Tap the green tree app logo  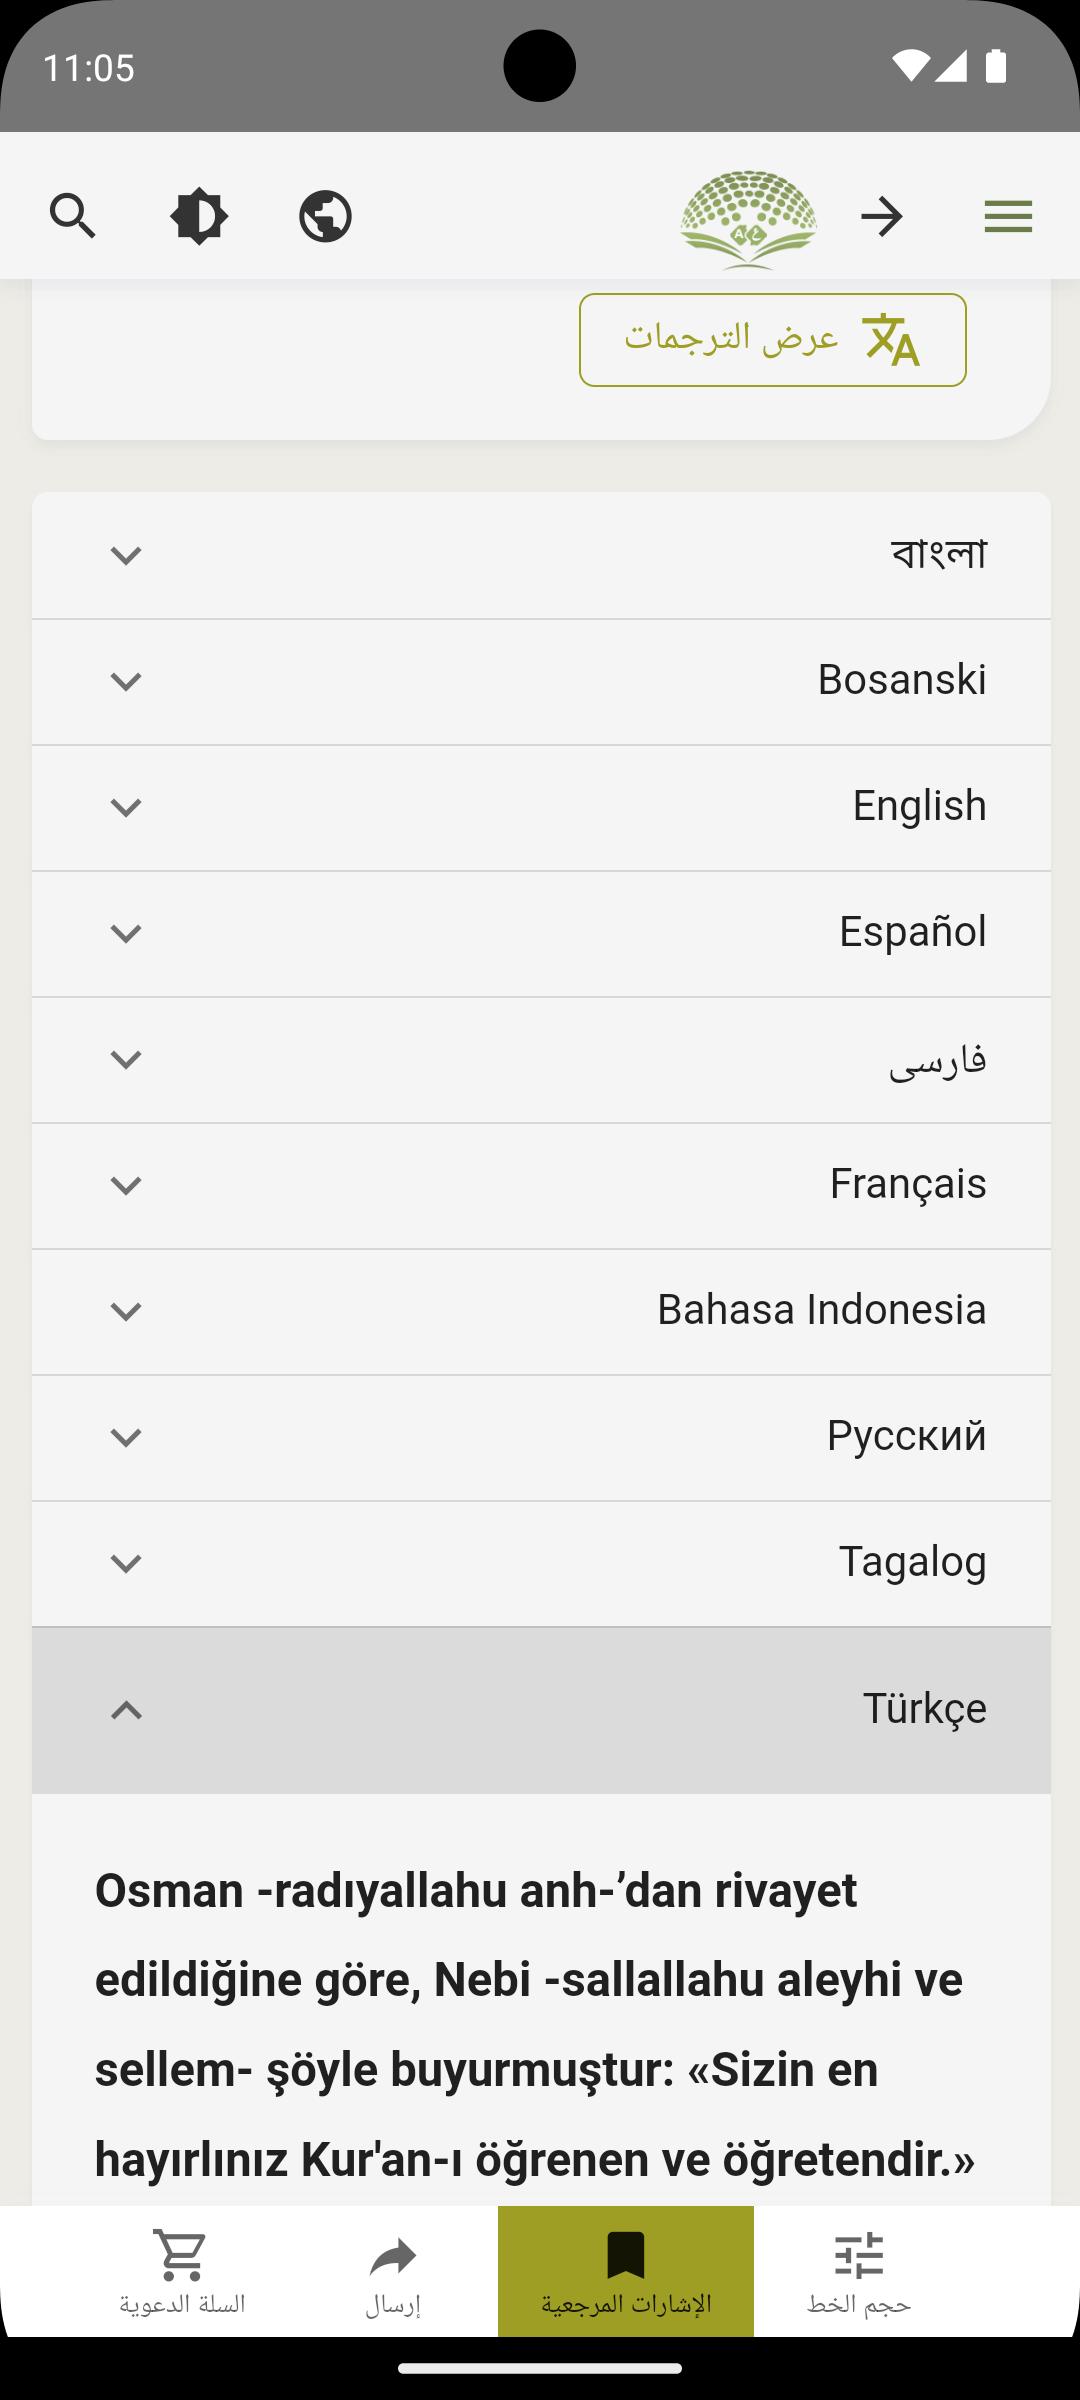(x=748, y=219)
